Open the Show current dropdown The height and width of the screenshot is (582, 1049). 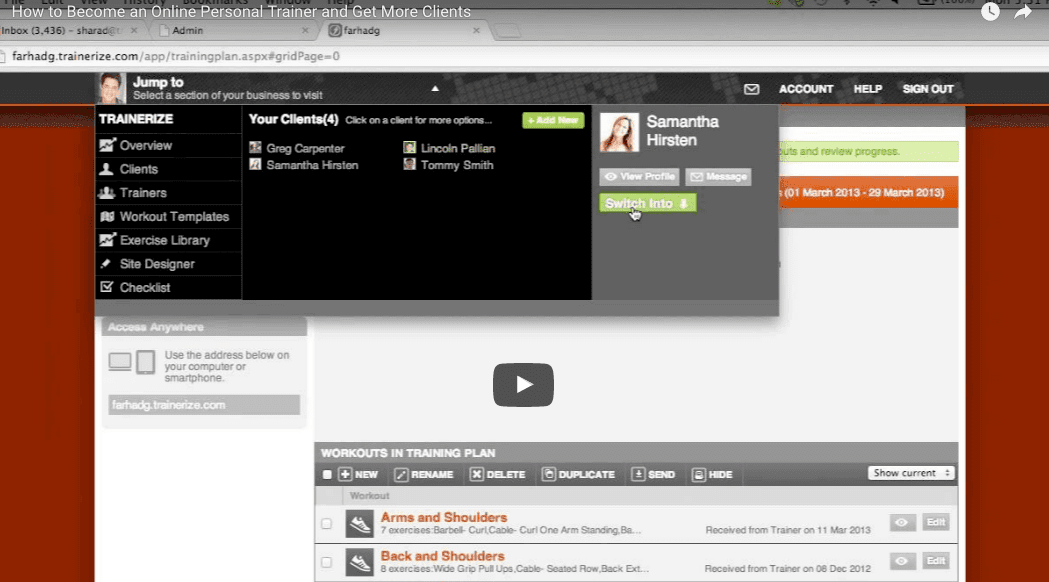[x=911, y=473]
